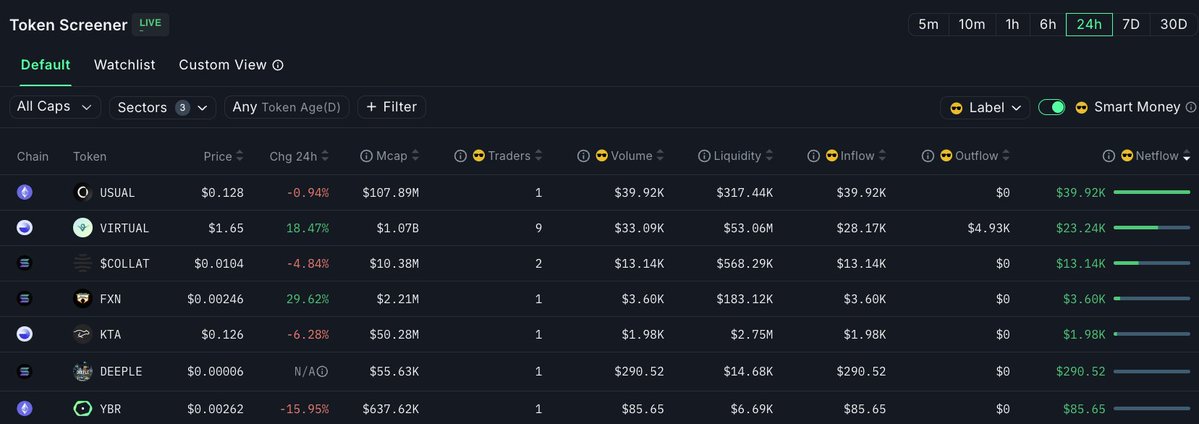Sort by the Netflow column header
1199x424 pixels.
click(x=1157, y=156)
